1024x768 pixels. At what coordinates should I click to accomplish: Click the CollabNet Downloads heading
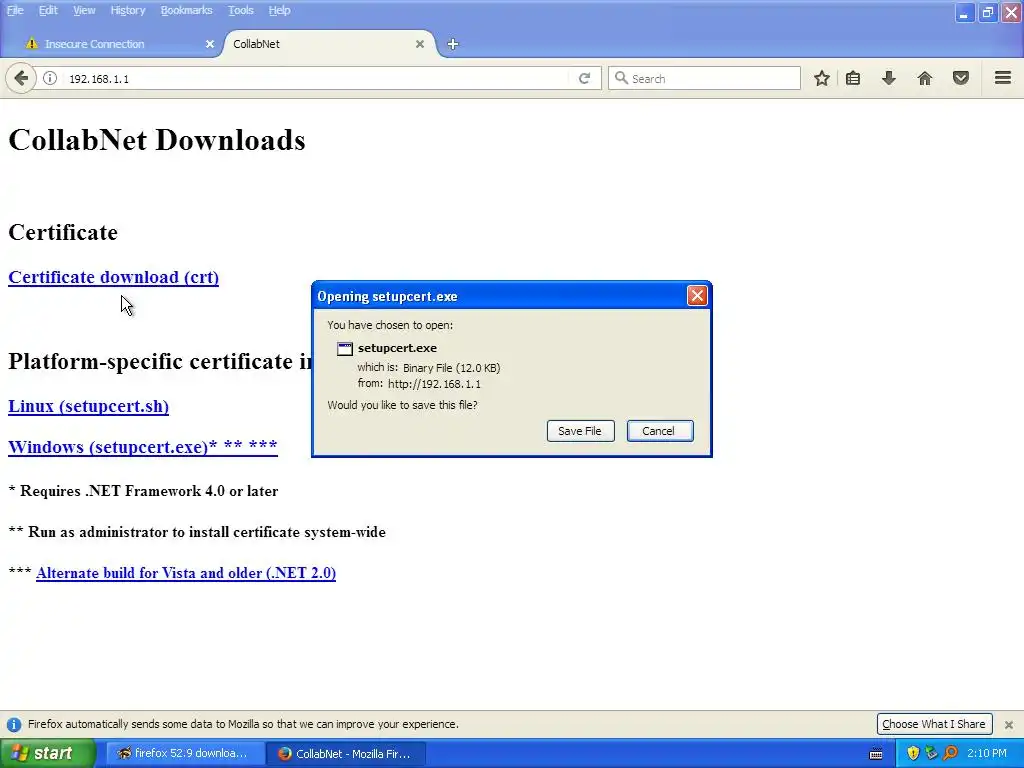[x=157, y=140]
